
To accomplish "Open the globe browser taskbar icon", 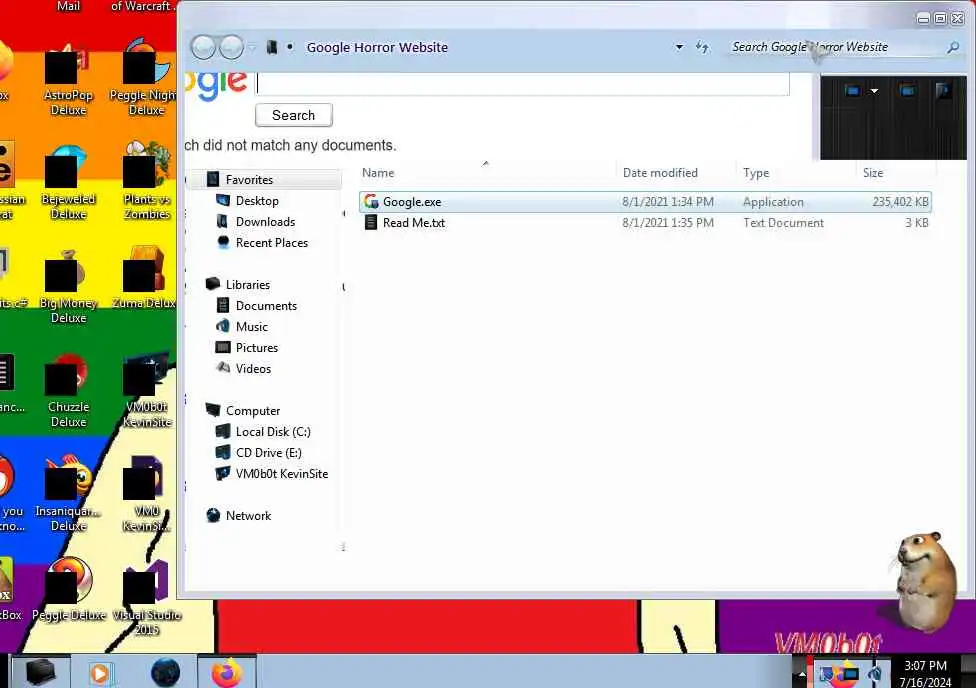I will (x=165, y=673).
